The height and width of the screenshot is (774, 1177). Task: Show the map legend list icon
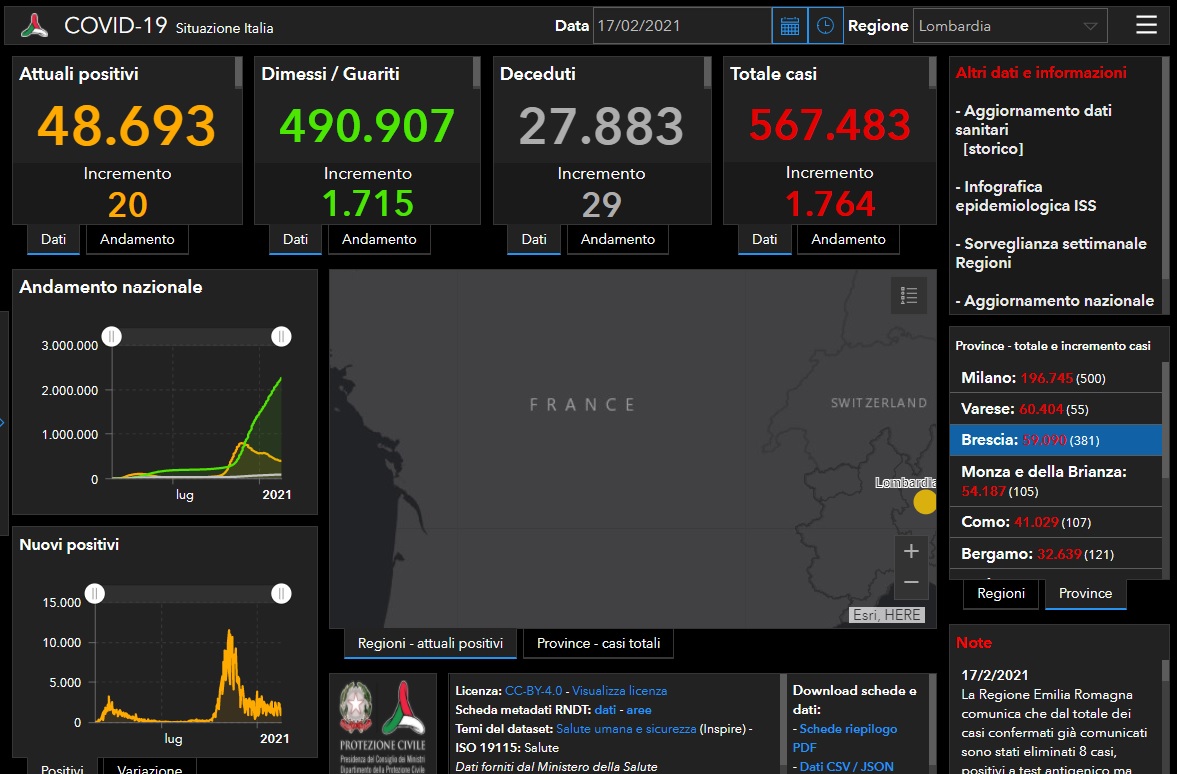pyautogui.click(x=909, y=295)
